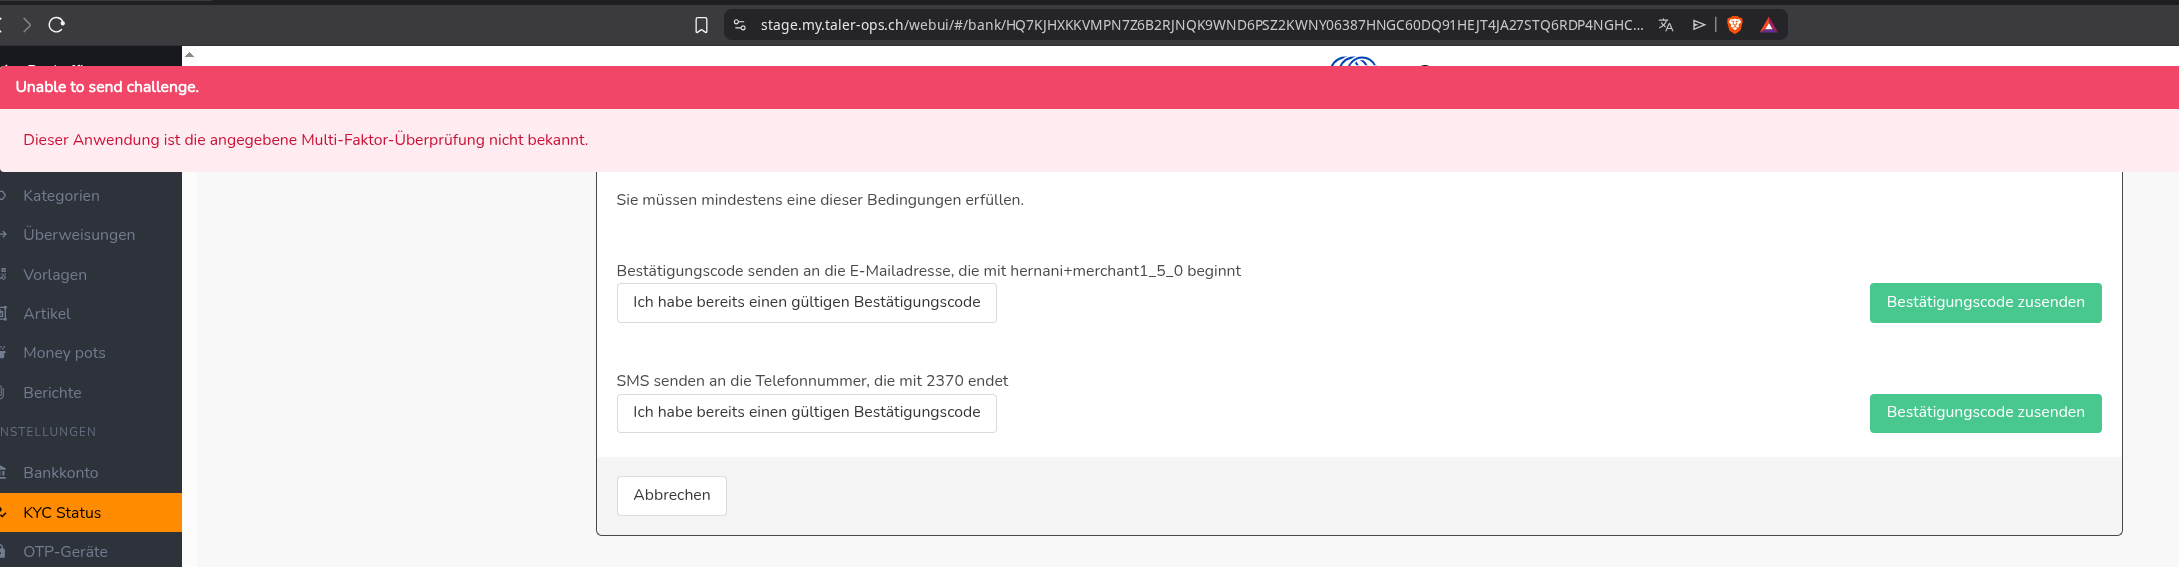
Task: Click the Abbrechen button
Action: pos(672,496)
